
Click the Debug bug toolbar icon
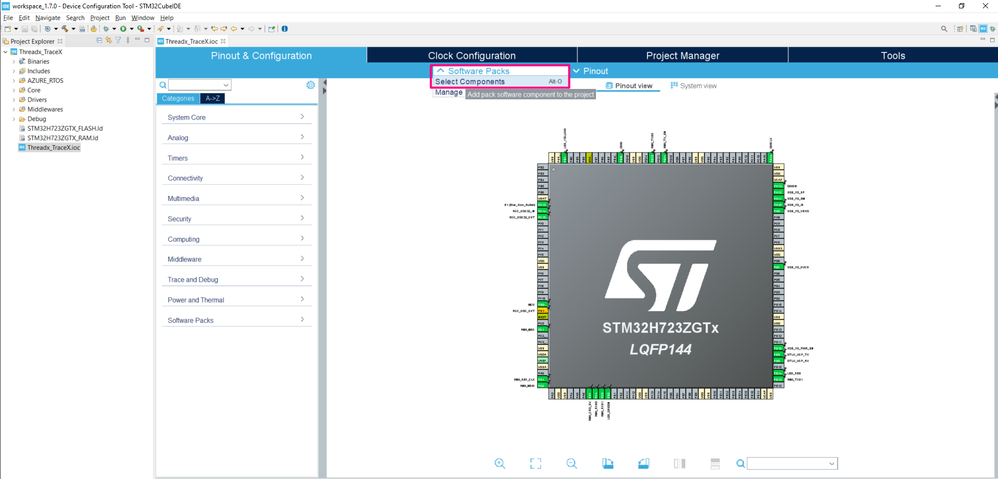click(x=106, y=29)
